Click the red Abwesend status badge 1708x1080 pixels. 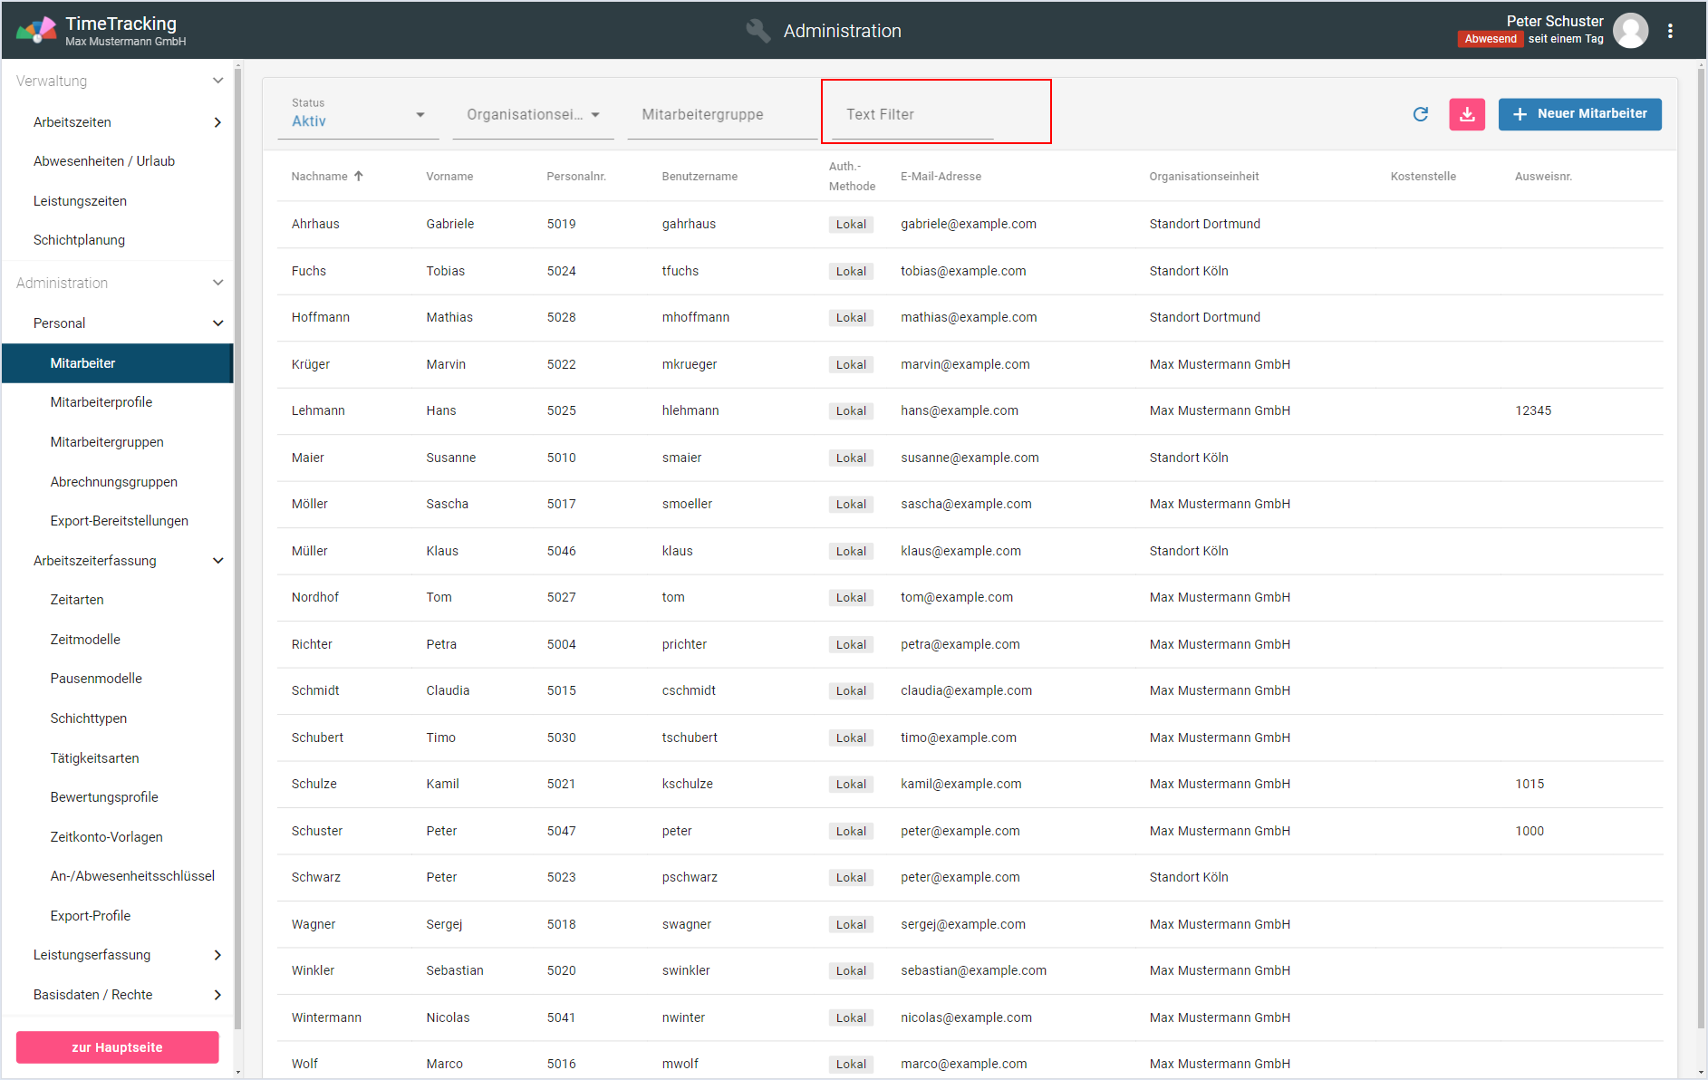tap(1490, 39)
